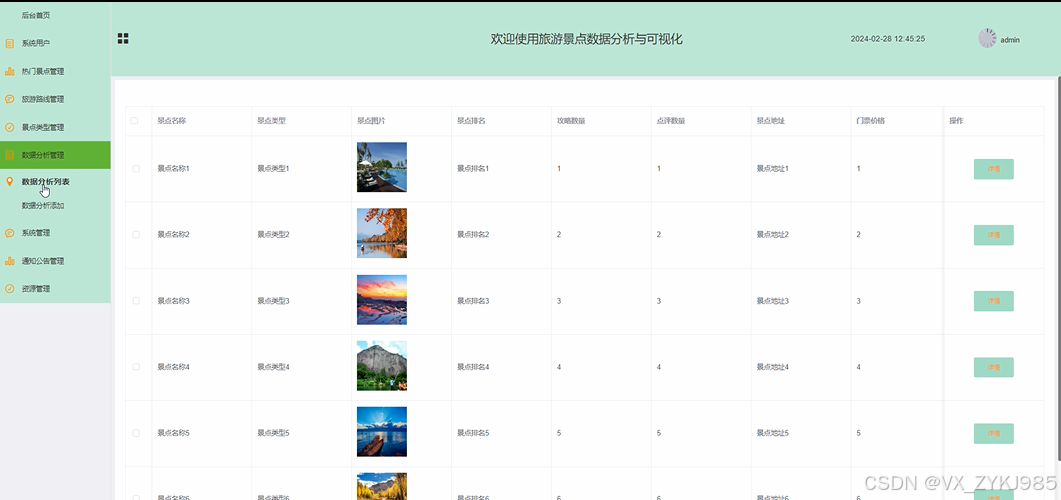
Task: Check the box for row 景点名称1
Action: pos(136,168)
